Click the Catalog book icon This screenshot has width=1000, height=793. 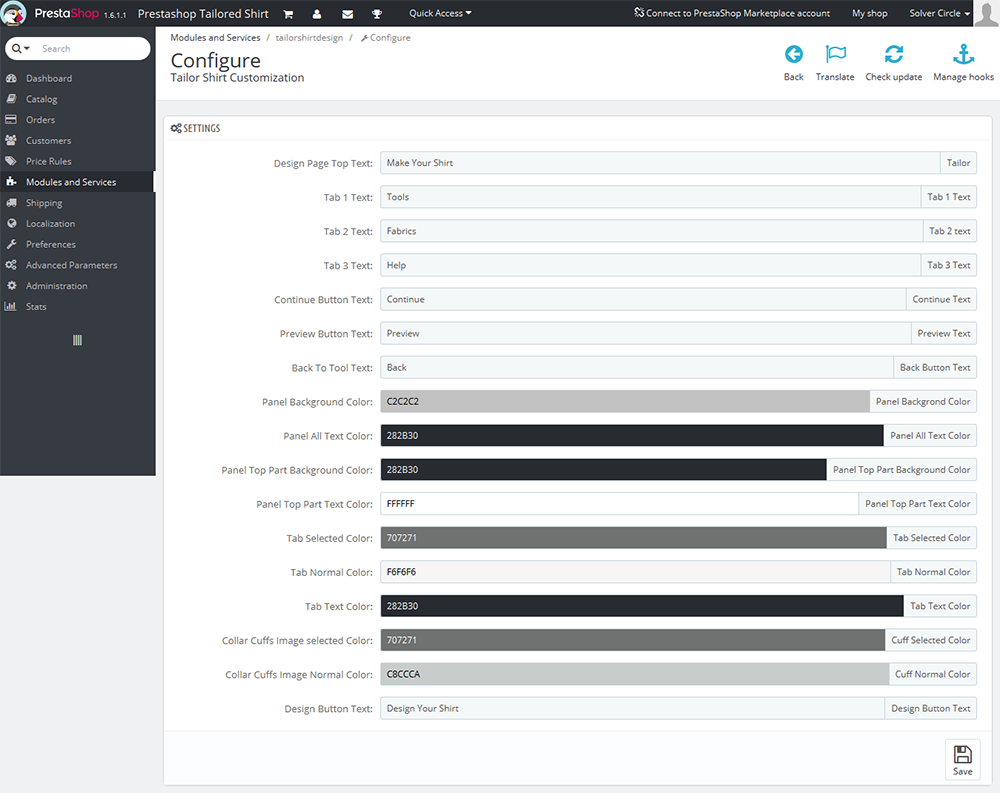11,99
